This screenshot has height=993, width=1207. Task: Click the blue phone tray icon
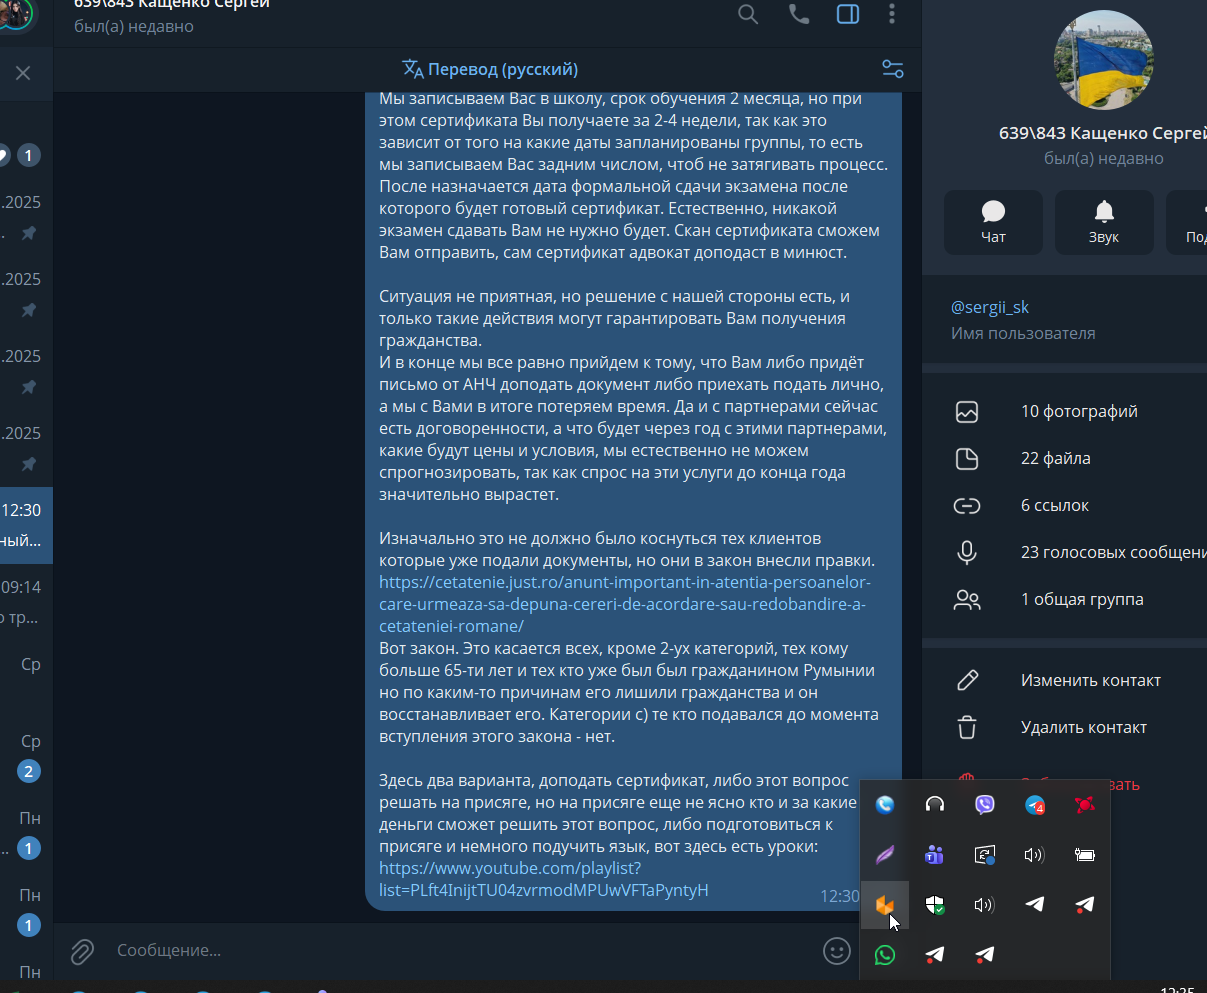(x=885, y=804)
